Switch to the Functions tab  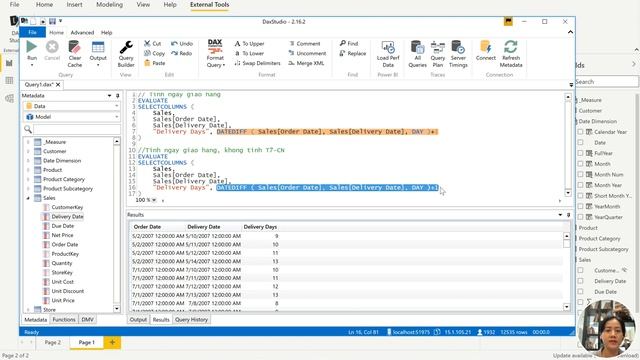(64, 320)
